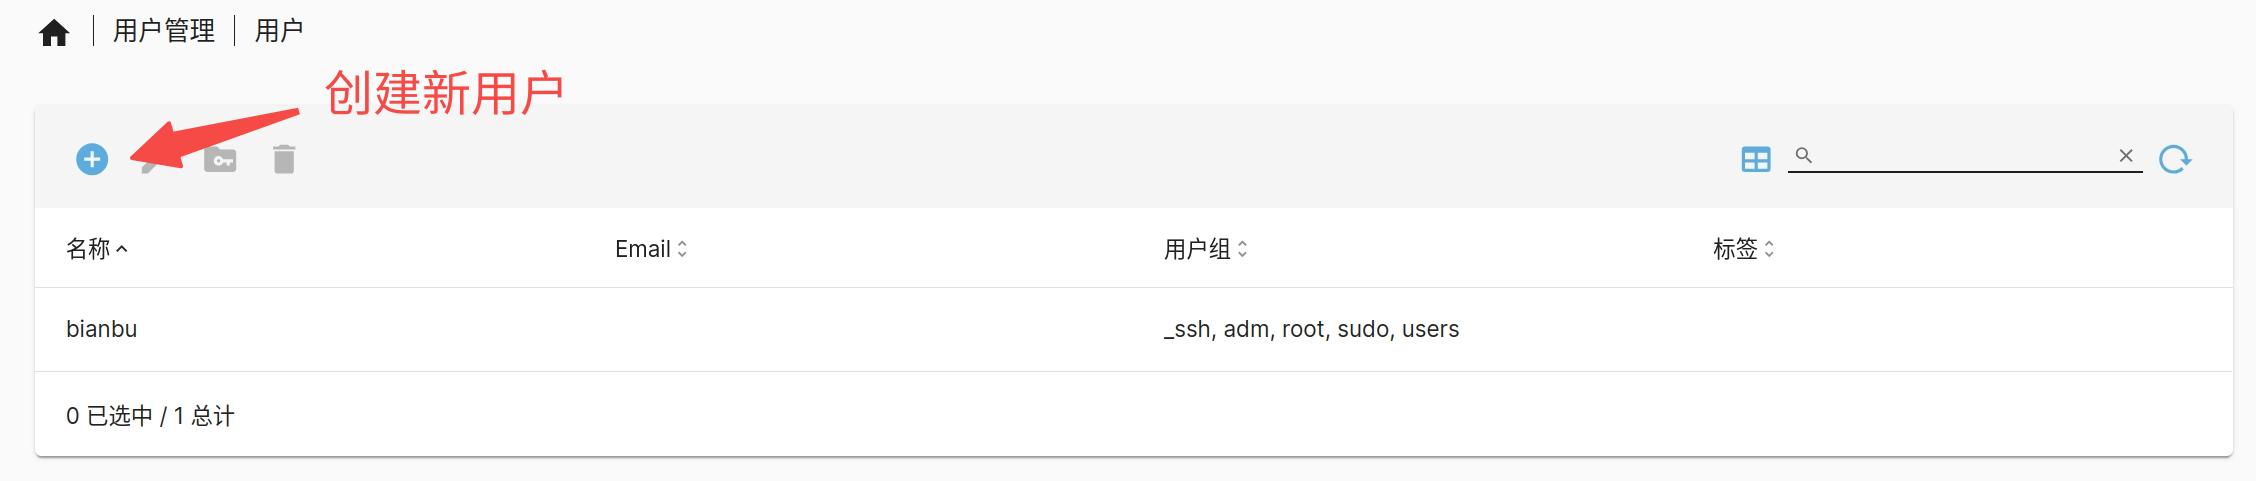Toggle sort arrows beside 标签 header

(x=1769, y=249)
